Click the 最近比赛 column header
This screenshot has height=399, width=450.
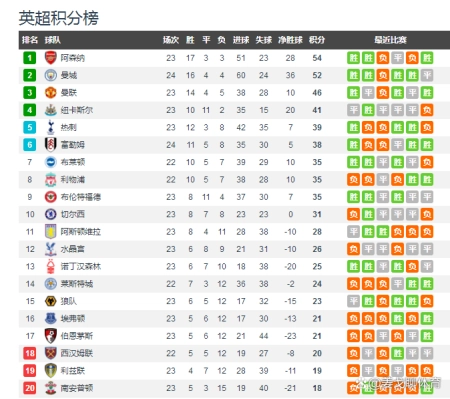[390, 40]
